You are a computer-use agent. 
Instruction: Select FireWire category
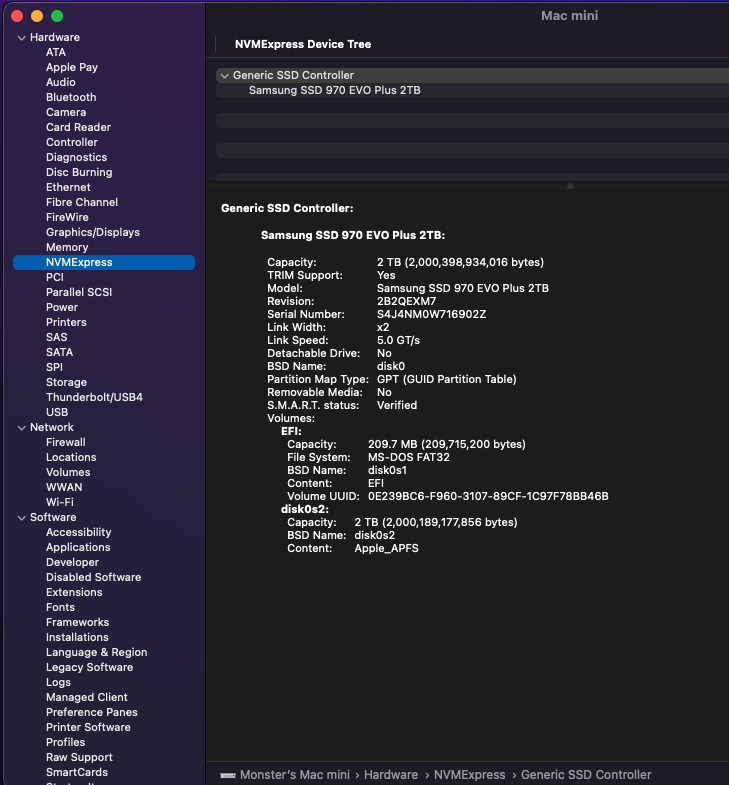point(67,217)
